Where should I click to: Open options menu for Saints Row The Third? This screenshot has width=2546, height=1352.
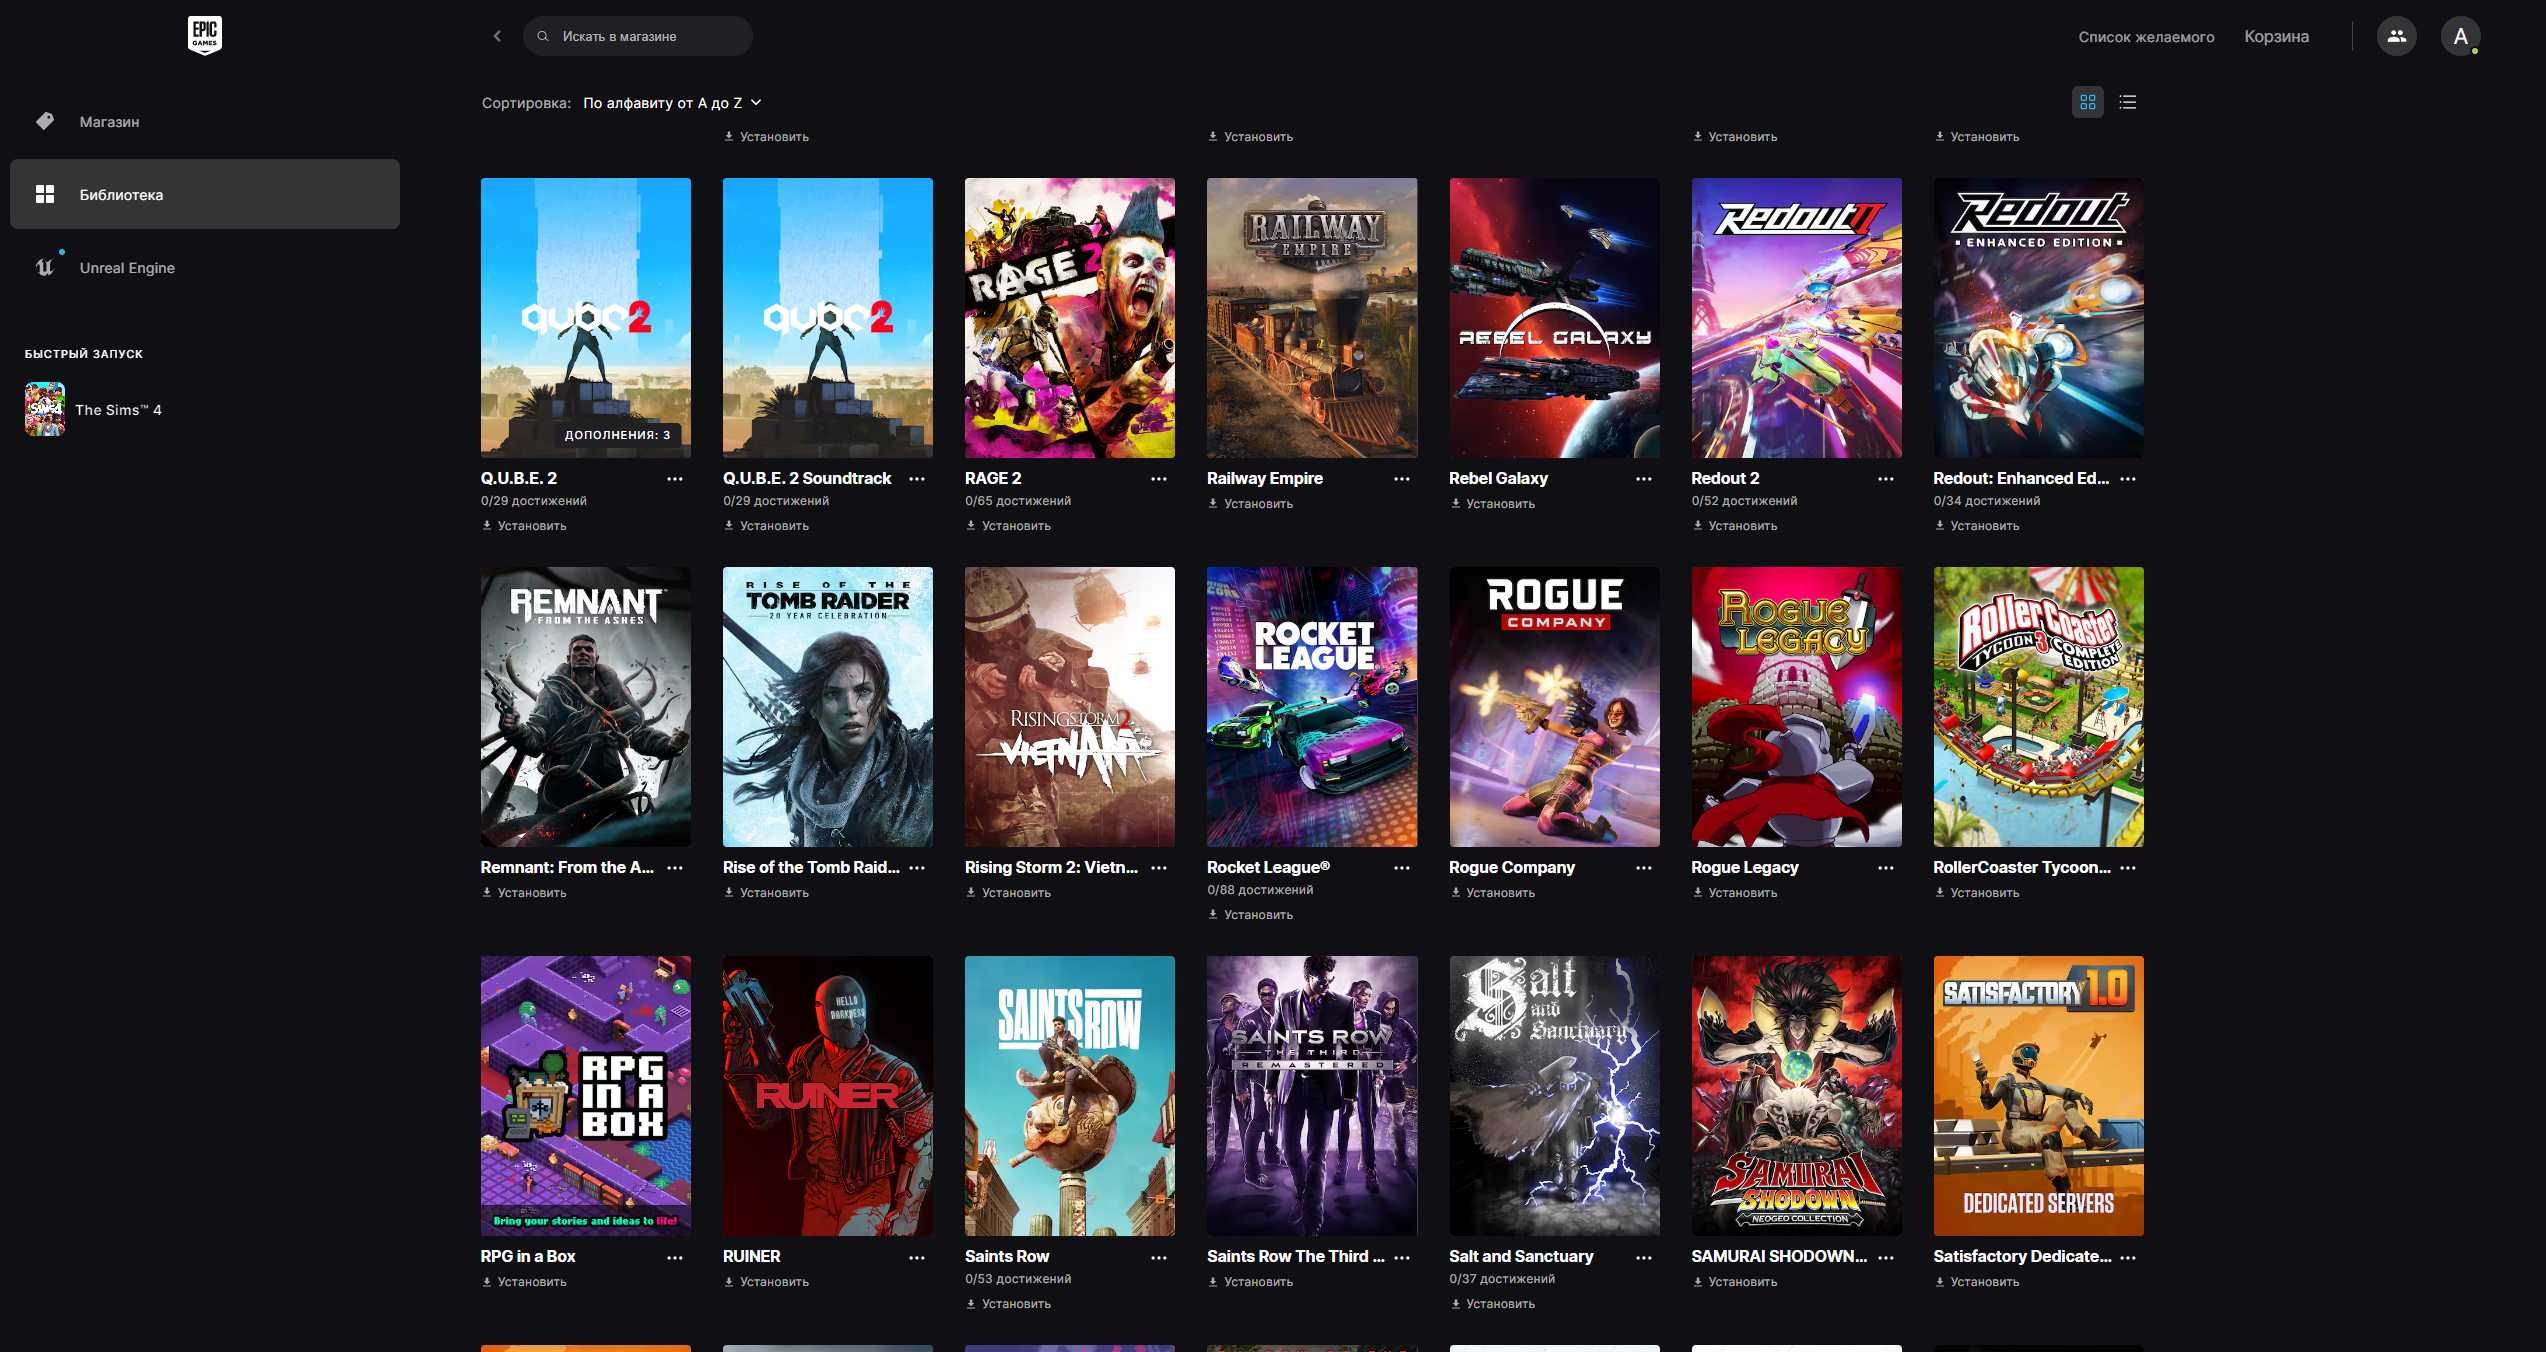pos(1402,1258)
